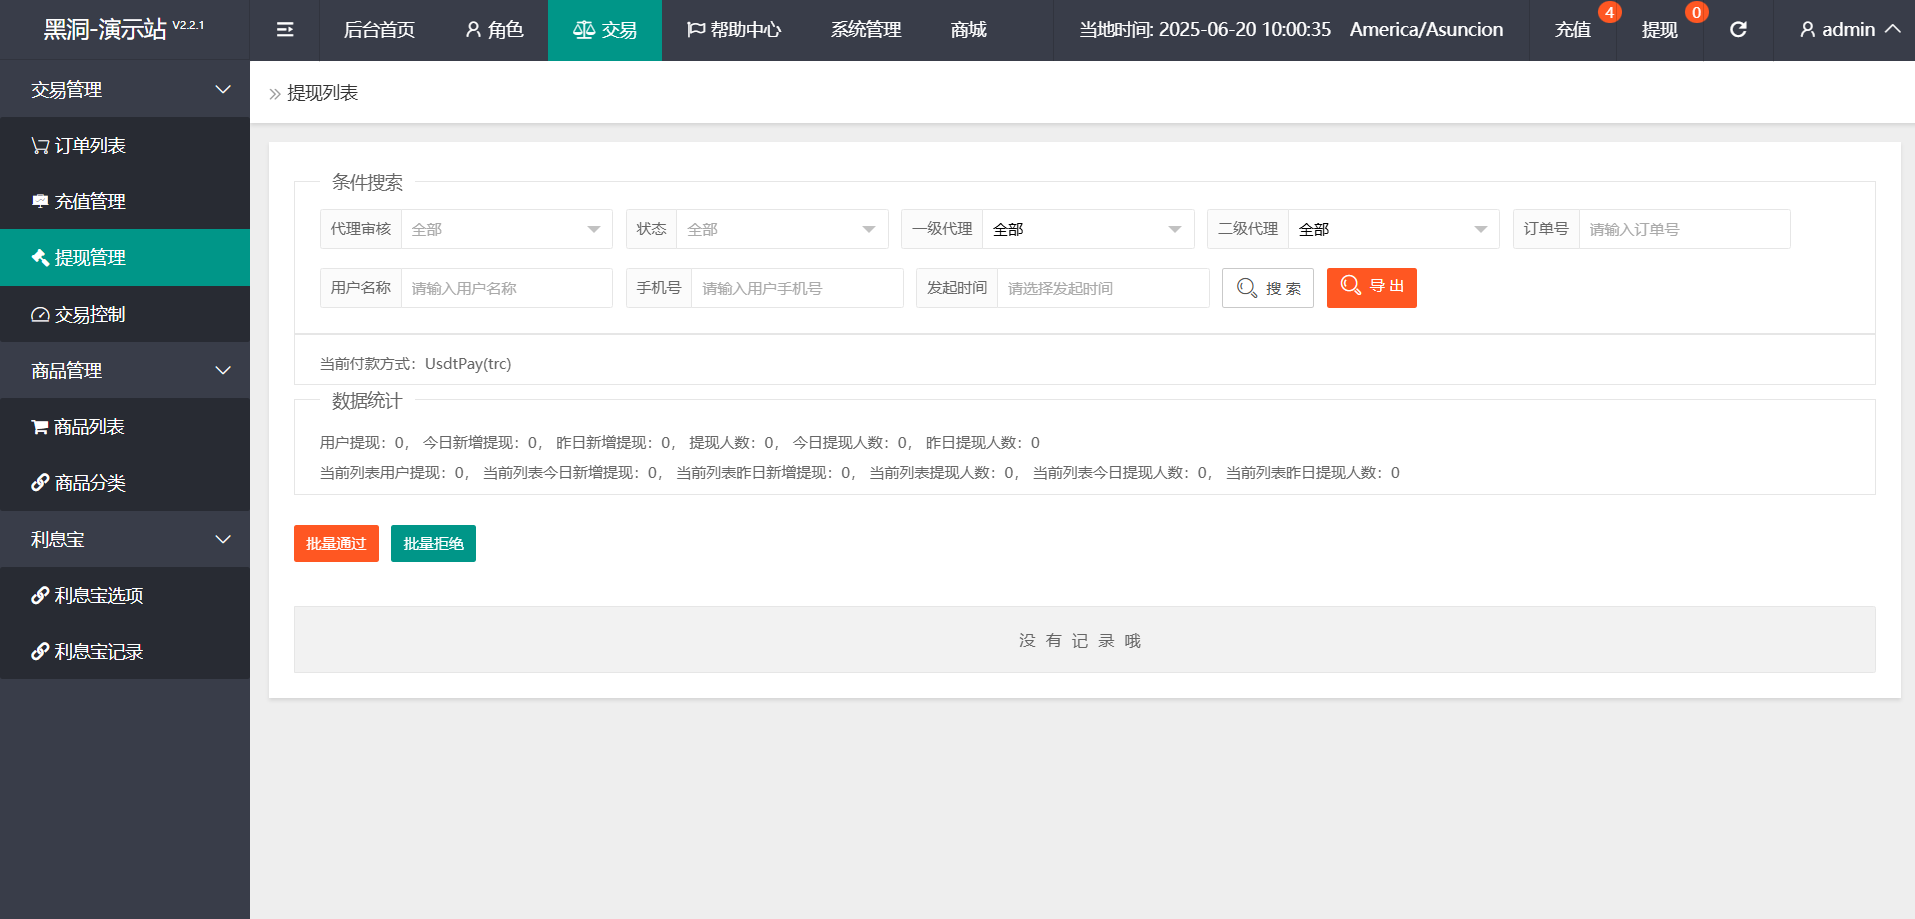Click the link icon beside 商品分类
The image size is (1915, 919).
(40, 483)
